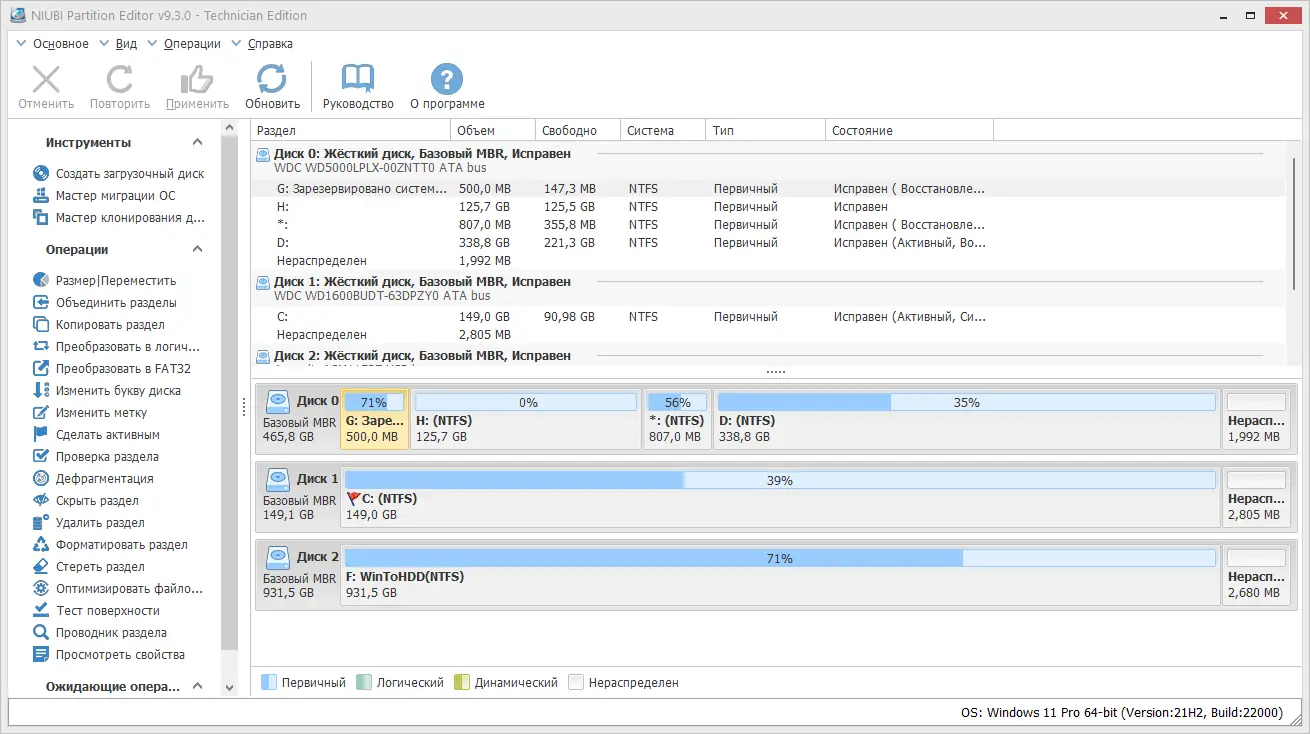This screenshot has width=1310, height=734.
Task: Open the Вид menu
Action: click(x=126, y=43)
